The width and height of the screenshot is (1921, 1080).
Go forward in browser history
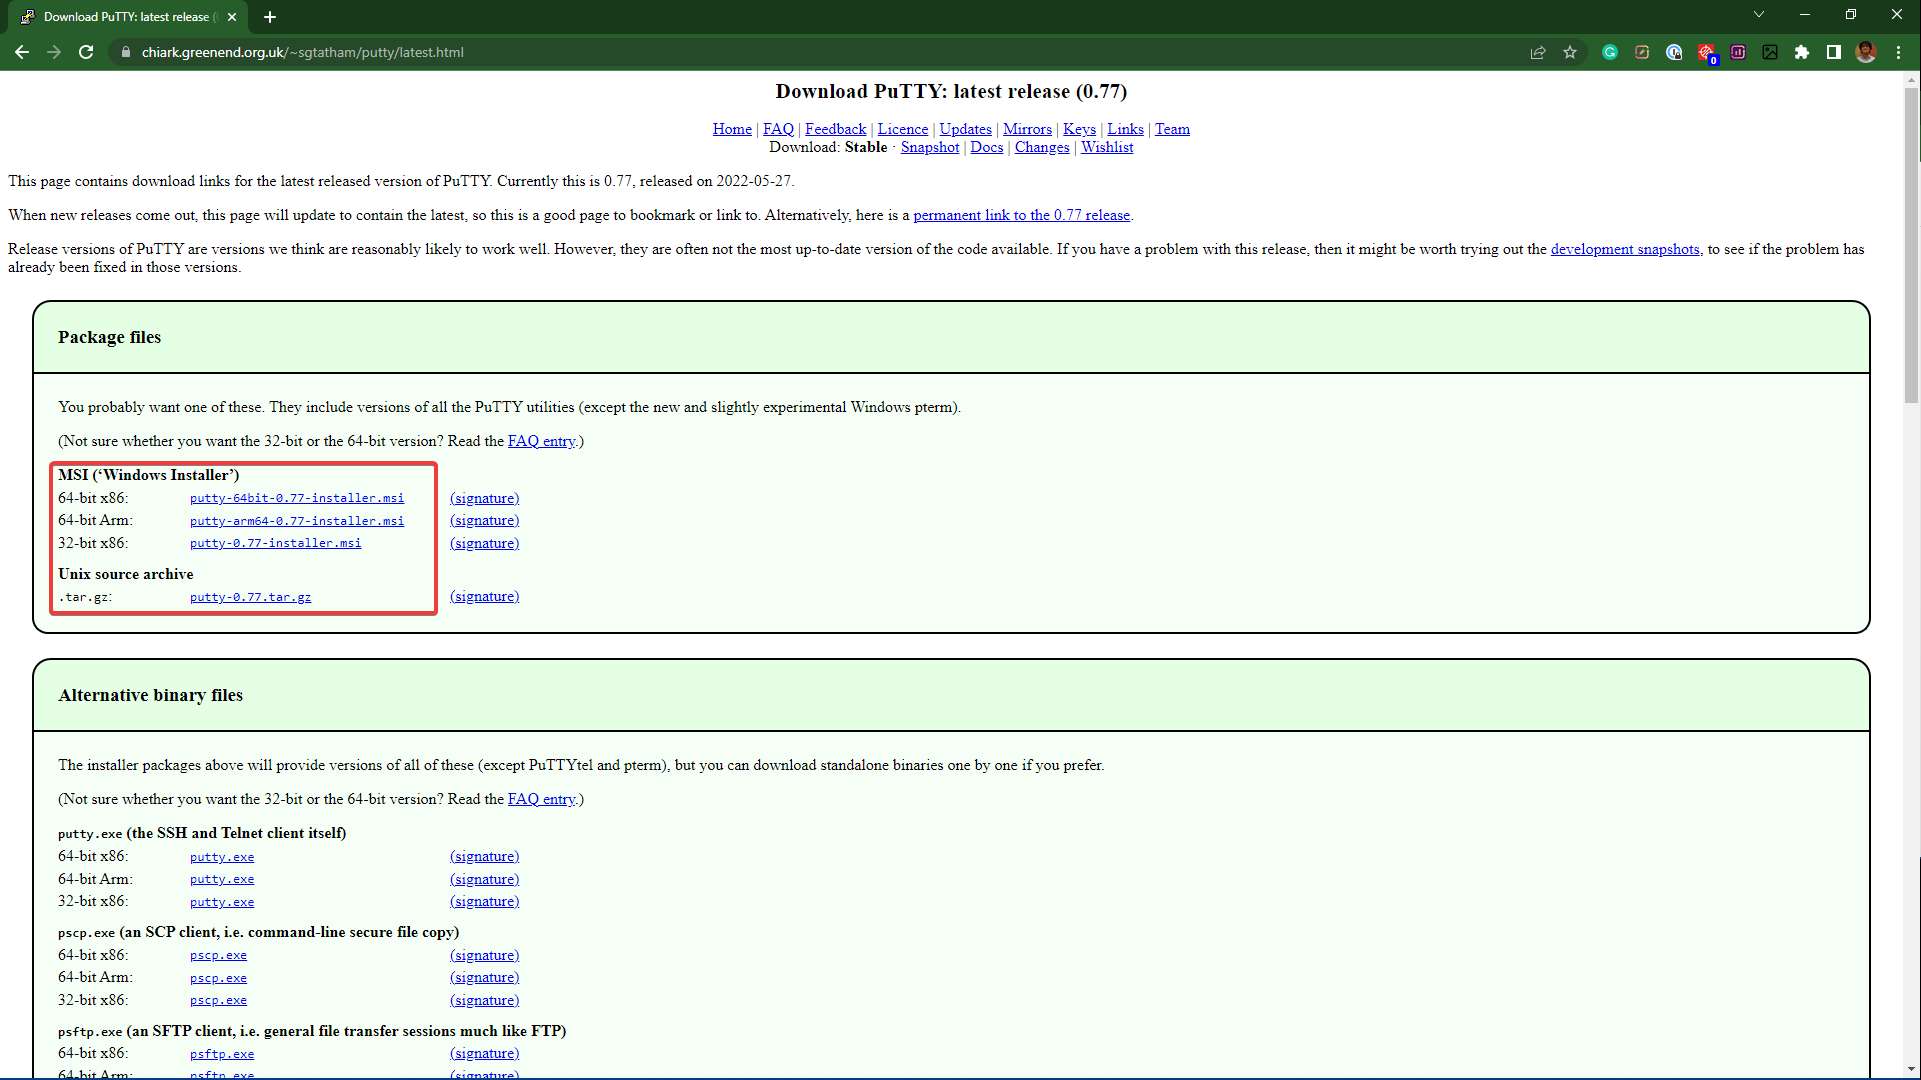[x=54, y=52]
